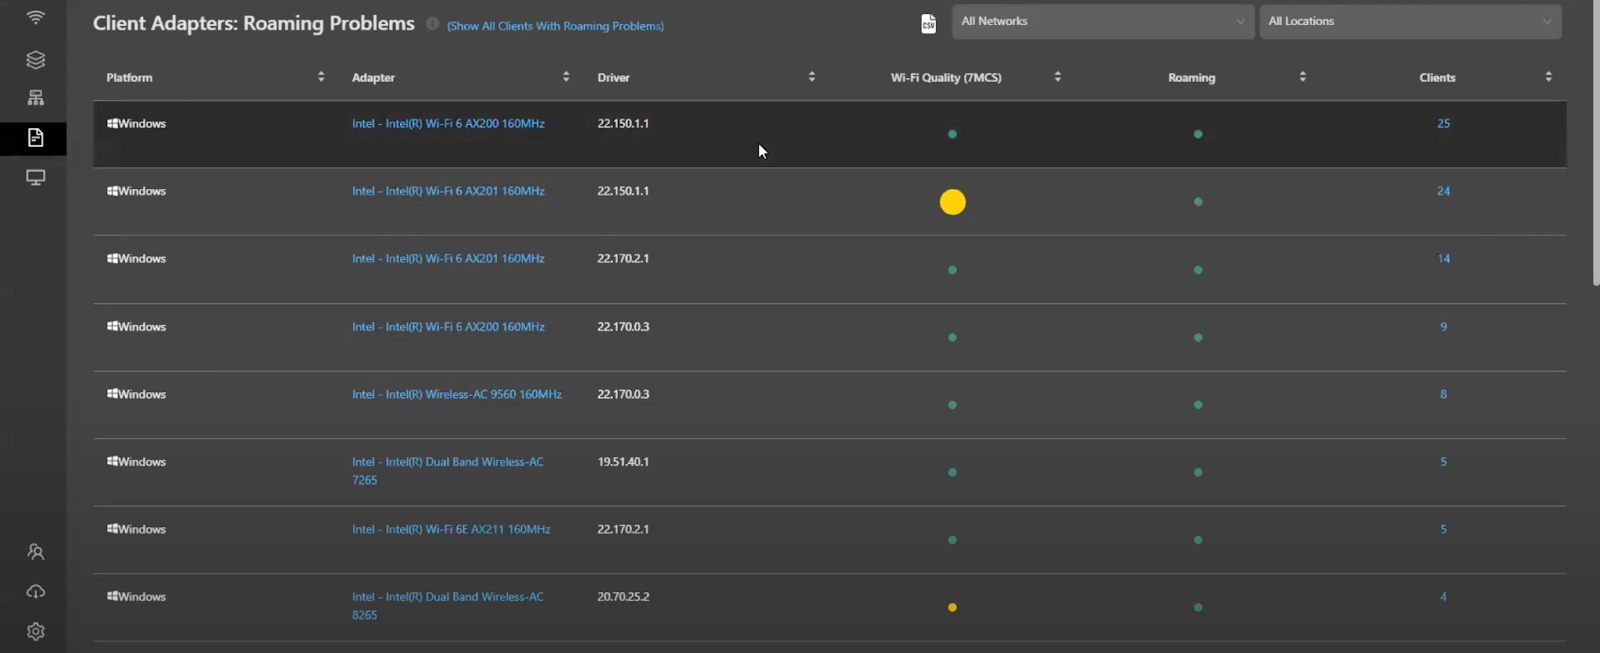Screen dimensions: 1600x653
Task: Click Show All Clients With Roaming Problems
Action: [x=555, y=26]
